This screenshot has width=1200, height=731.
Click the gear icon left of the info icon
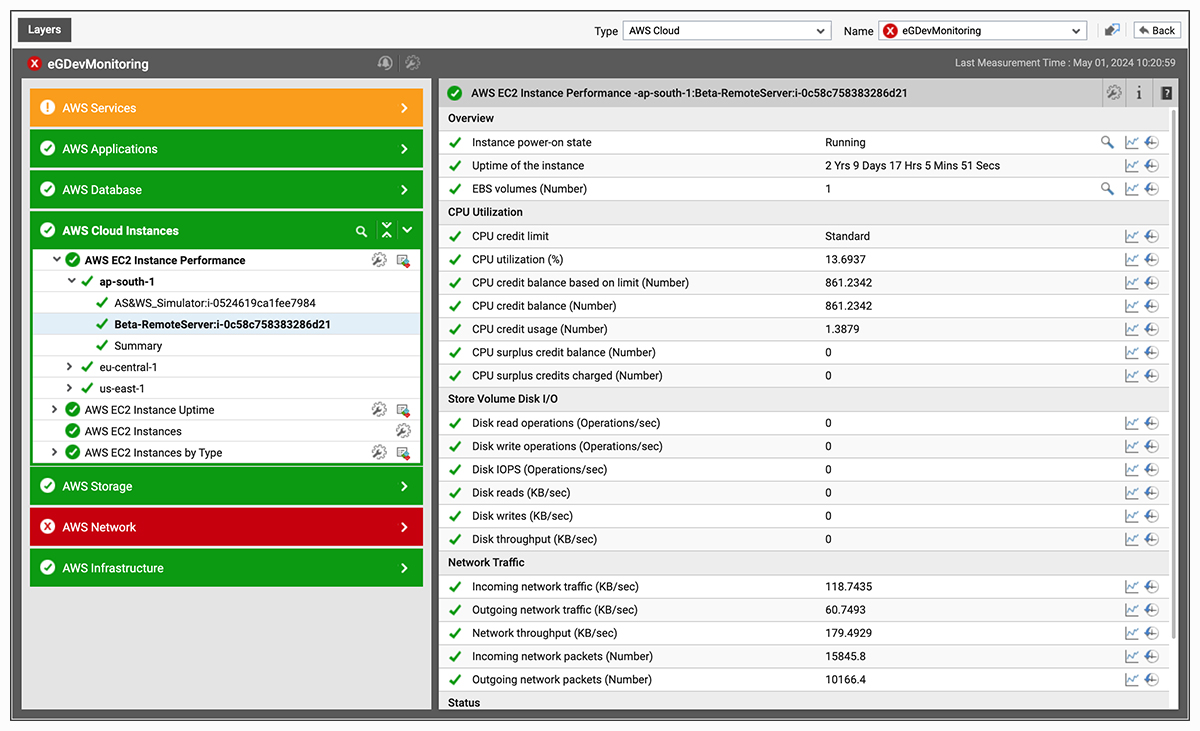point(1113,93)
